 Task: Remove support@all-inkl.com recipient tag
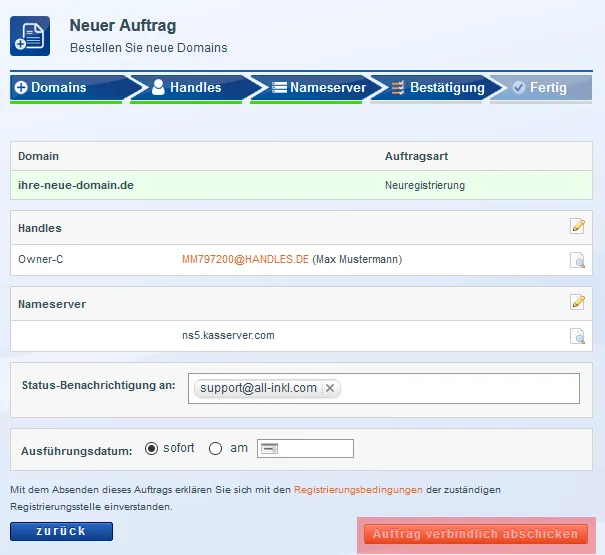click(330, 388)
